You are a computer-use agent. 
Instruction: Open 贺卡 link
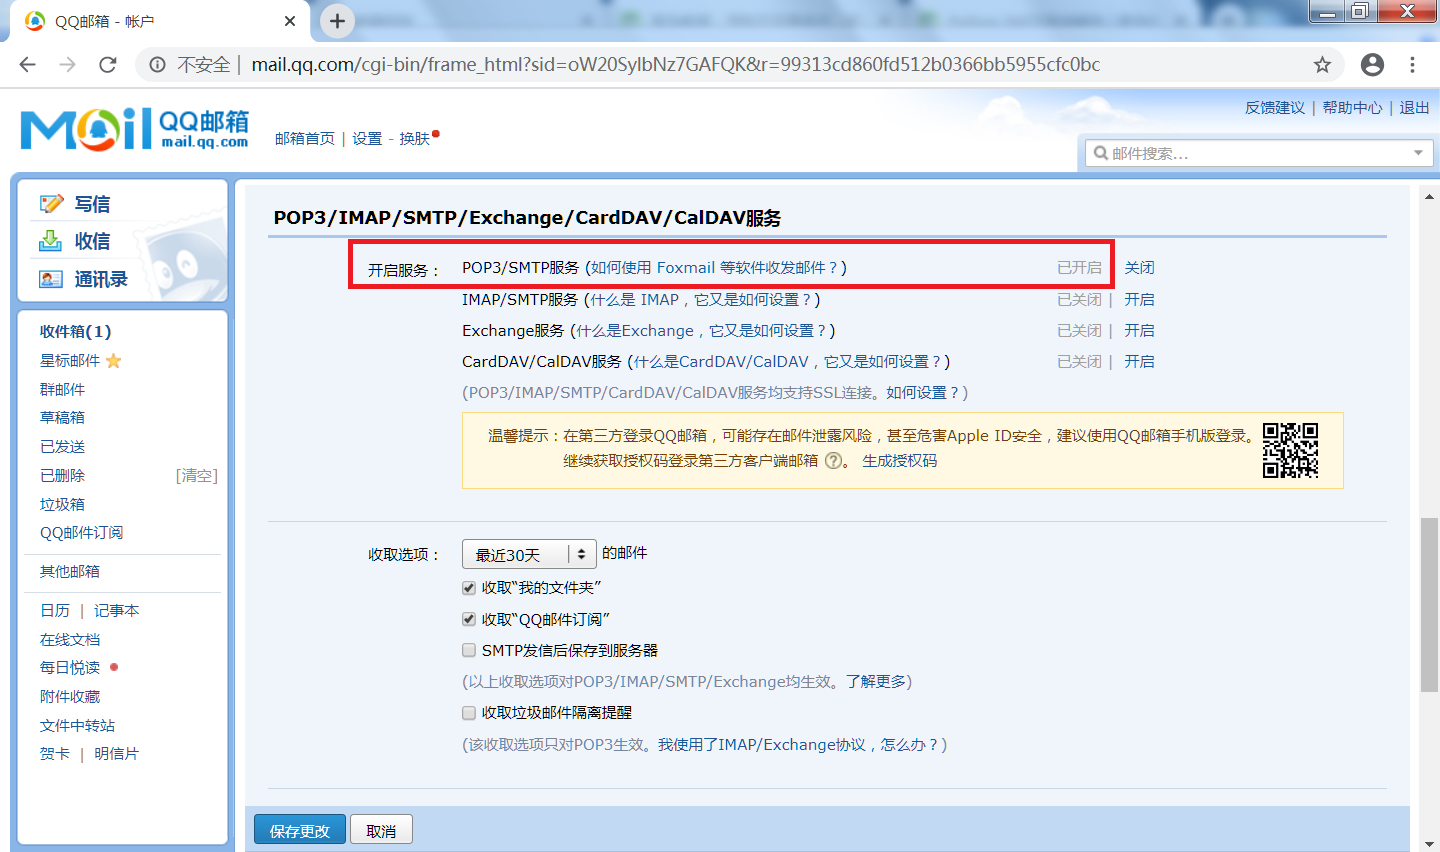(55, 753)
